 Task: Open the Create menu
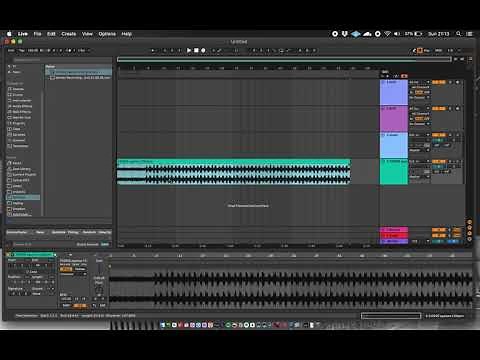[69, 34]
